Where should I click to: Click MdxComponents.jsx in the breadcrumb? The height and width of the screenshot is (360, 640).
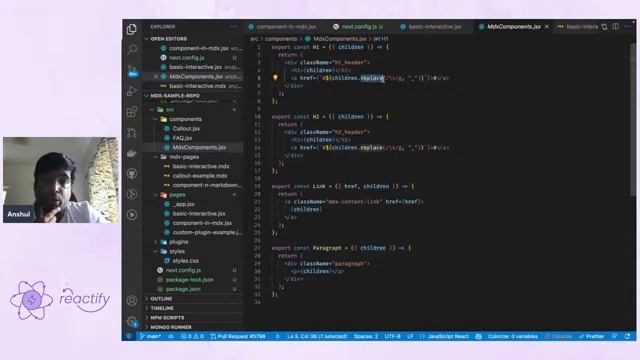coord(340,39)
